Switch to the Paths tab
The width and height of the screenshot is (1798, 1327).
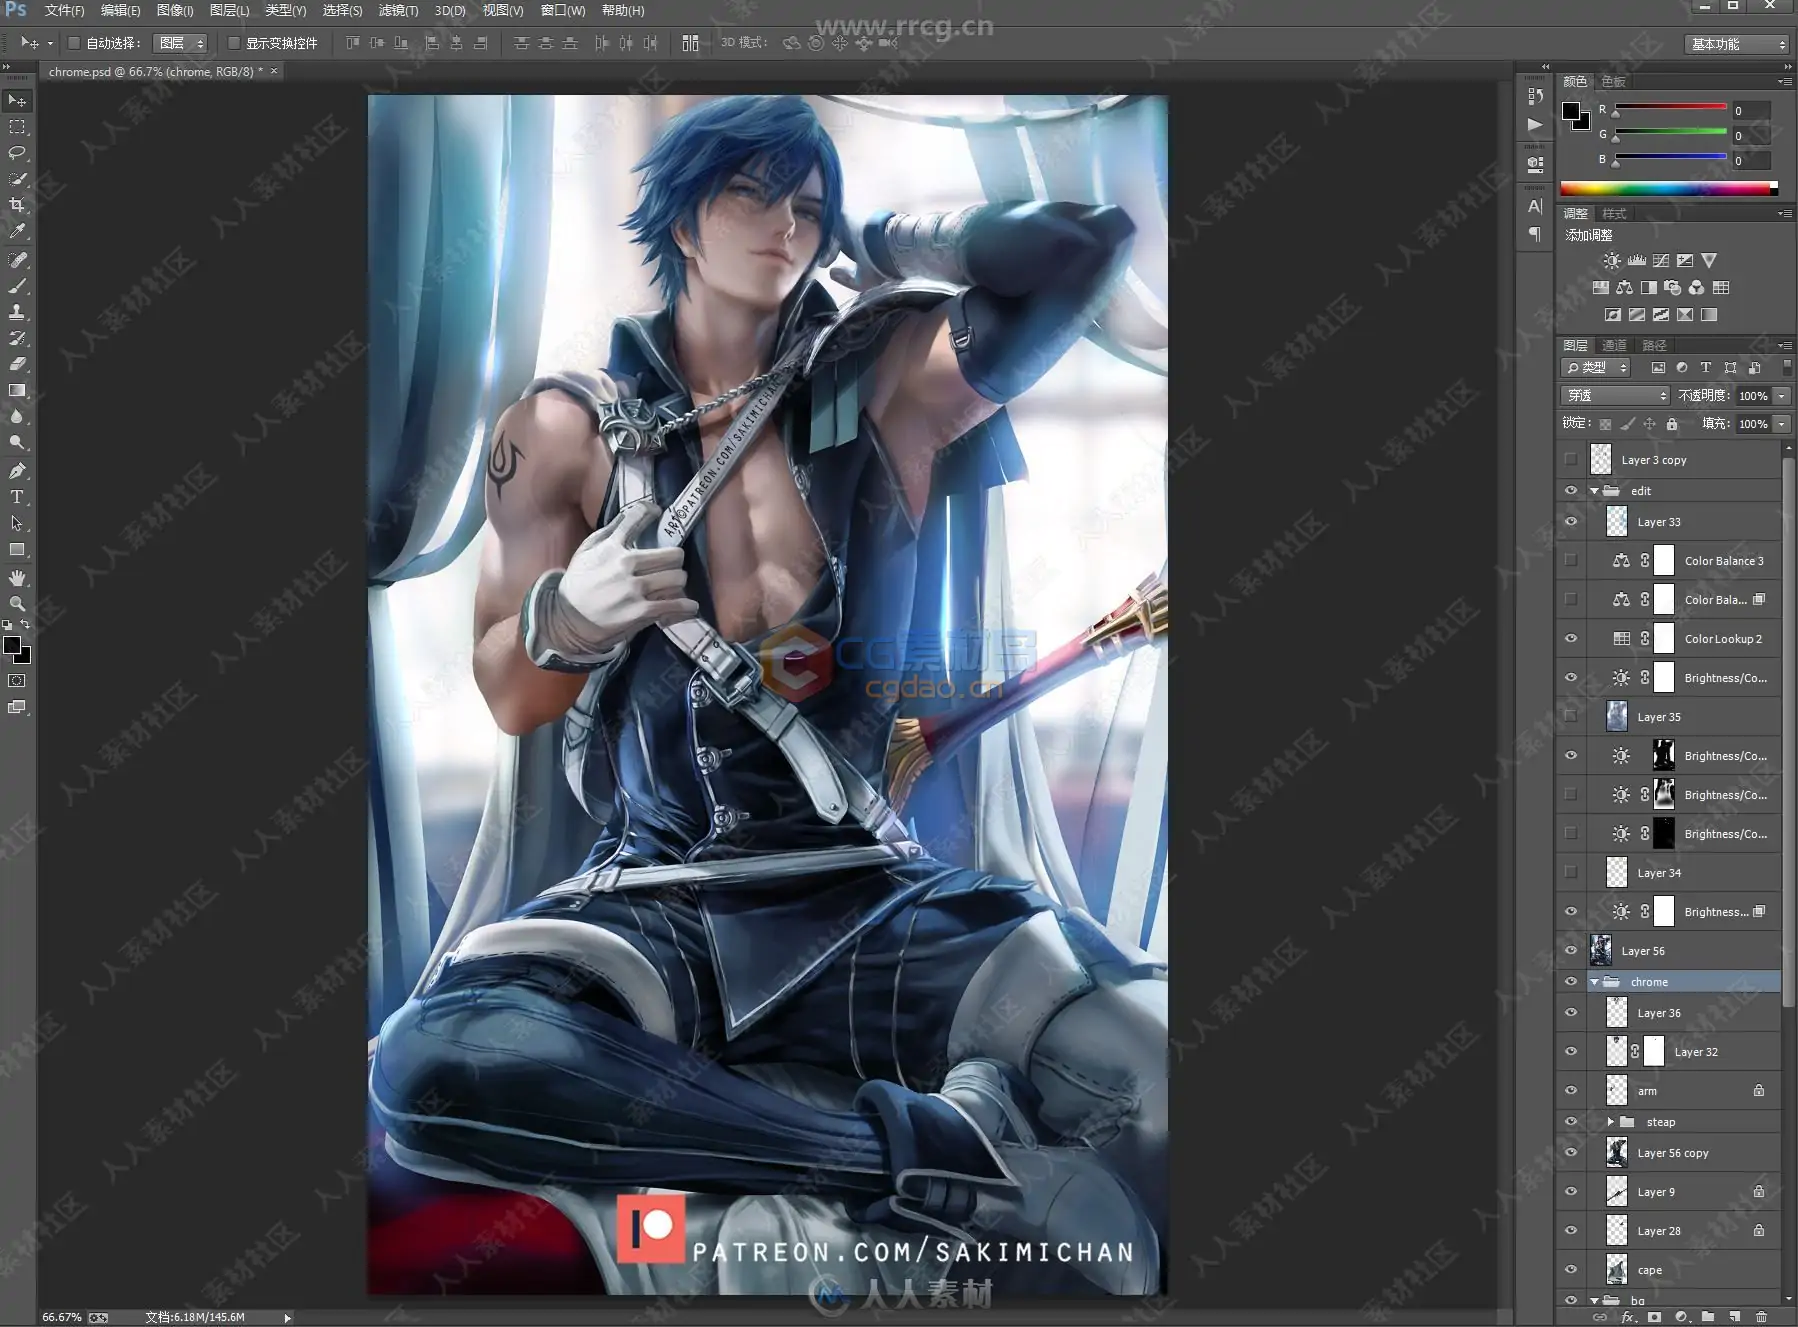tap(1654, 345)
